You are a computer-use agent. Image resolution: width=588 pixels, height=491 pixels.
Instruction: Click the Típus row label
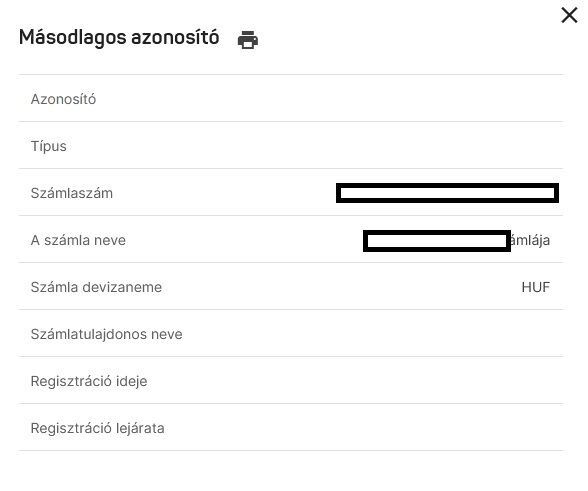[x=49, y=146]
